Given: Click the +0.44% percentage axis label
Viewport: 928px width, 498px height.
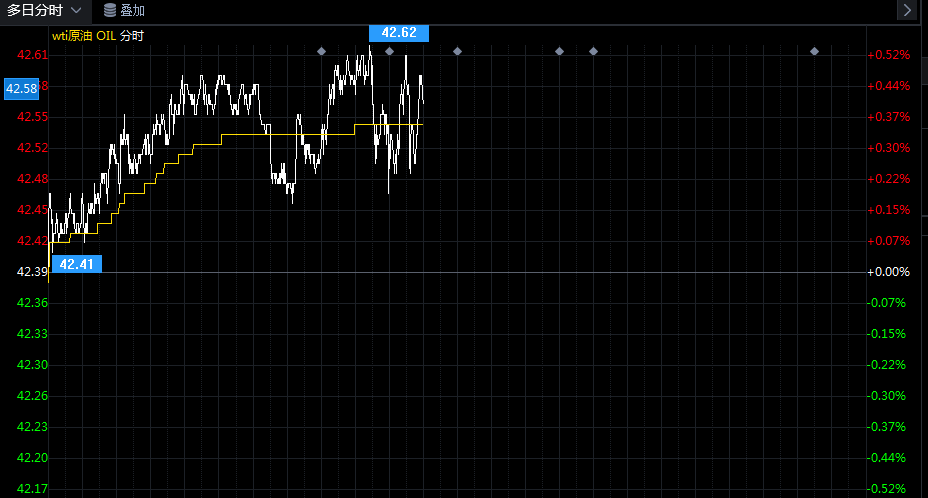Looking at the screenshot, I should (889, 86).
